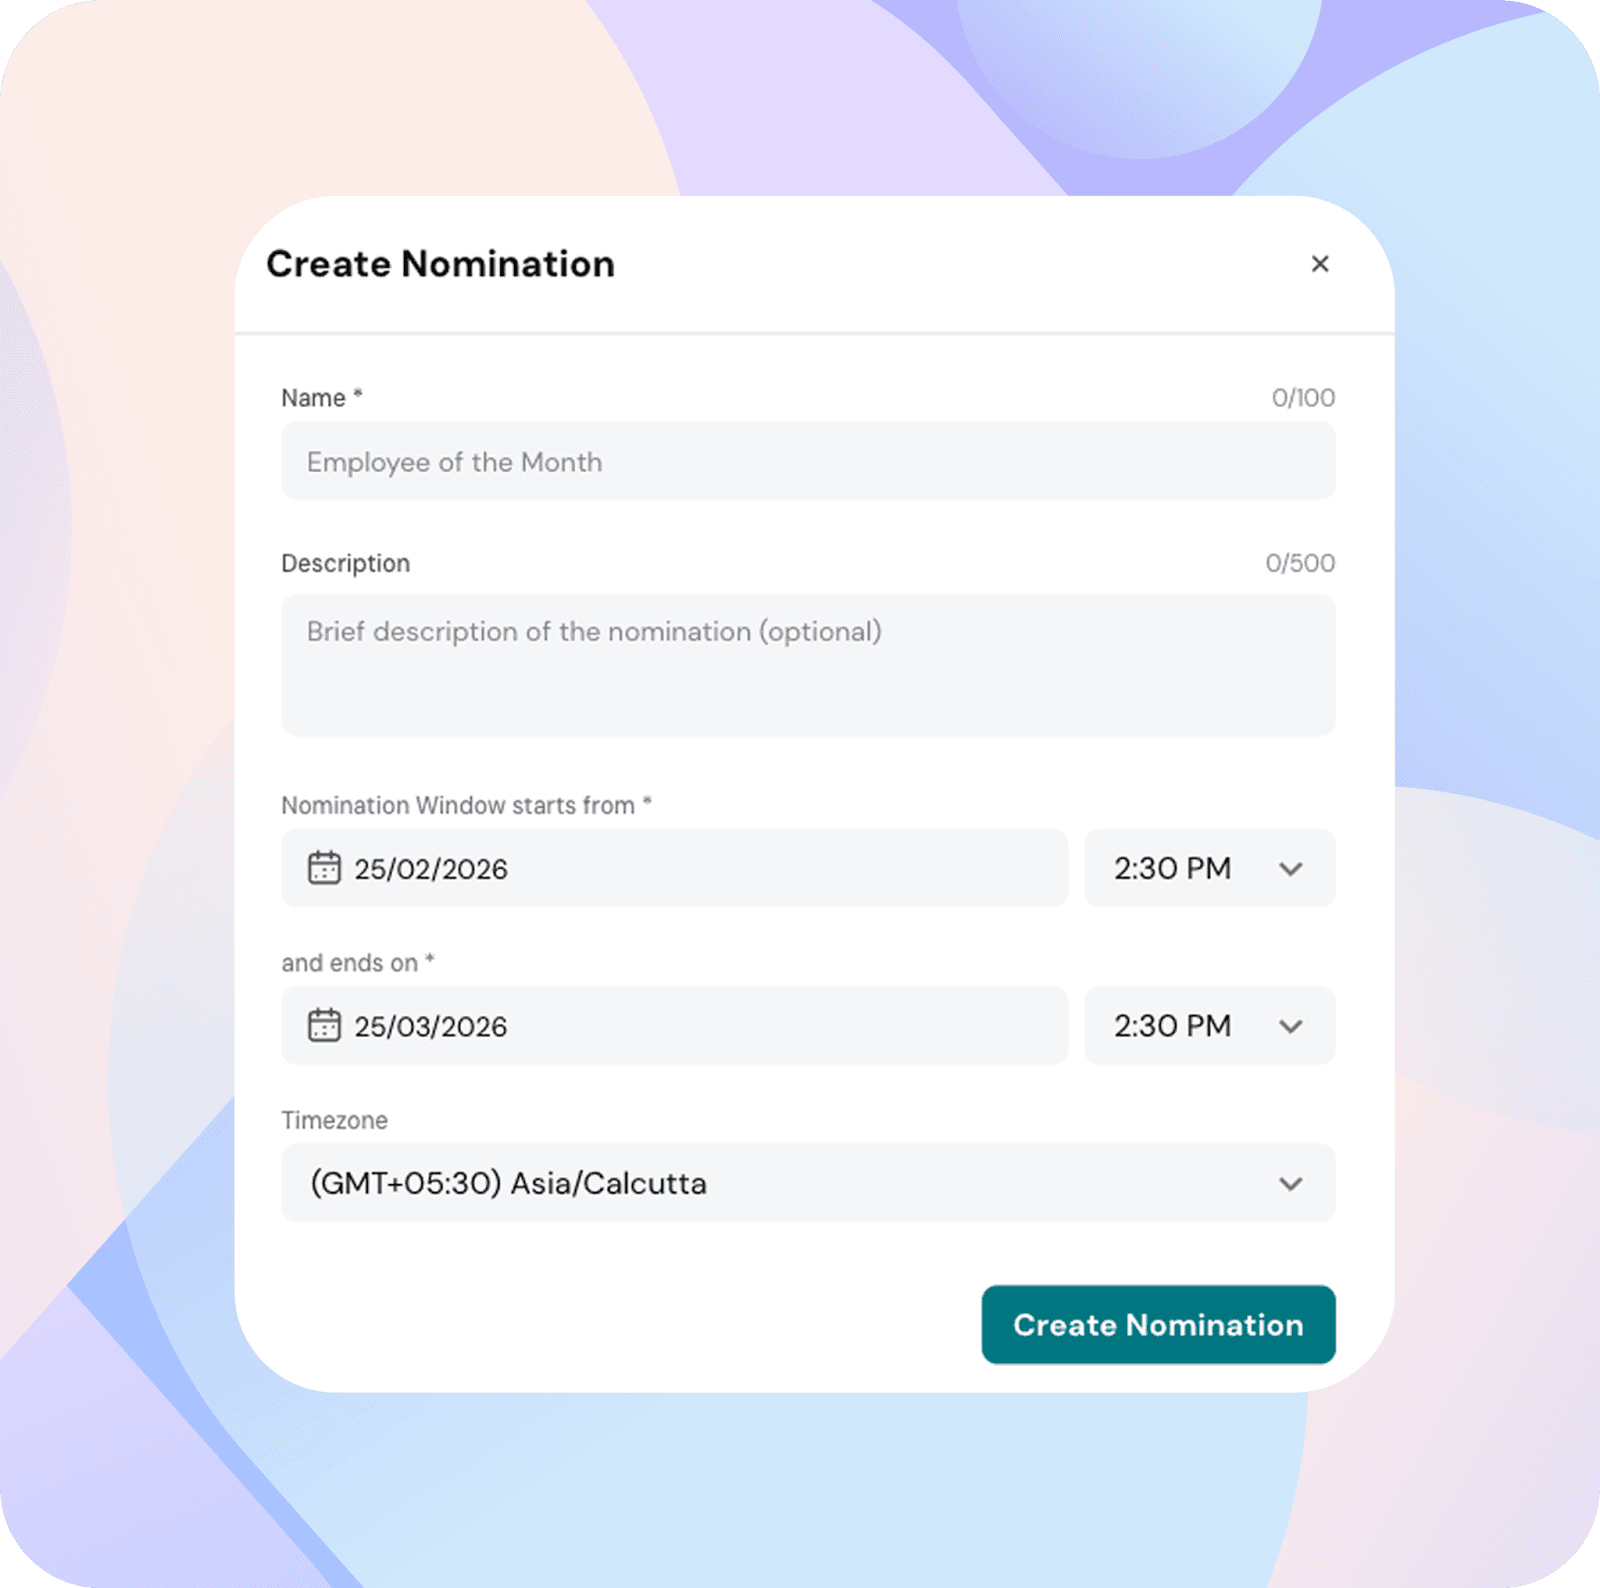This screenshot has height=1588, width=1600.
Task: Click the calendar icon for end date
Action: click(324, 1026)
